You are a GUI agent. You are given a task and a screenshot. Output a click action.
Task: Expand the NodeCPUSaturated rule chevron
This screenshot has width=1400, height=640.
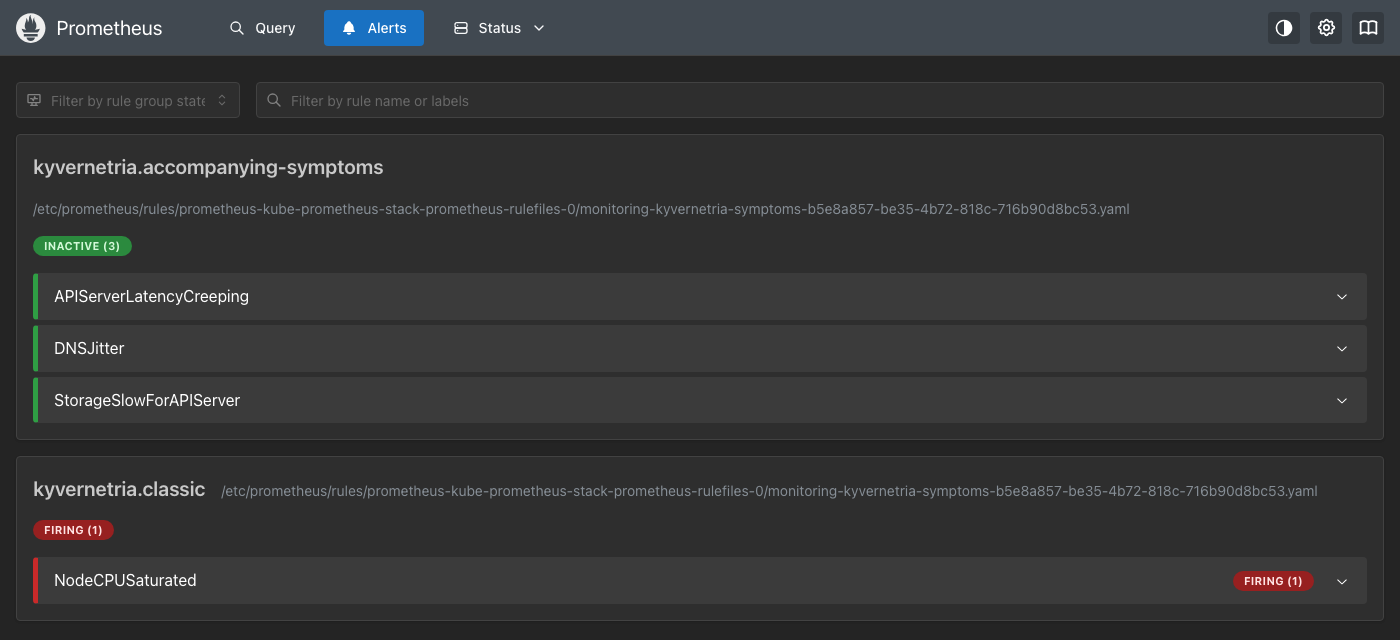coord(1342,581)
